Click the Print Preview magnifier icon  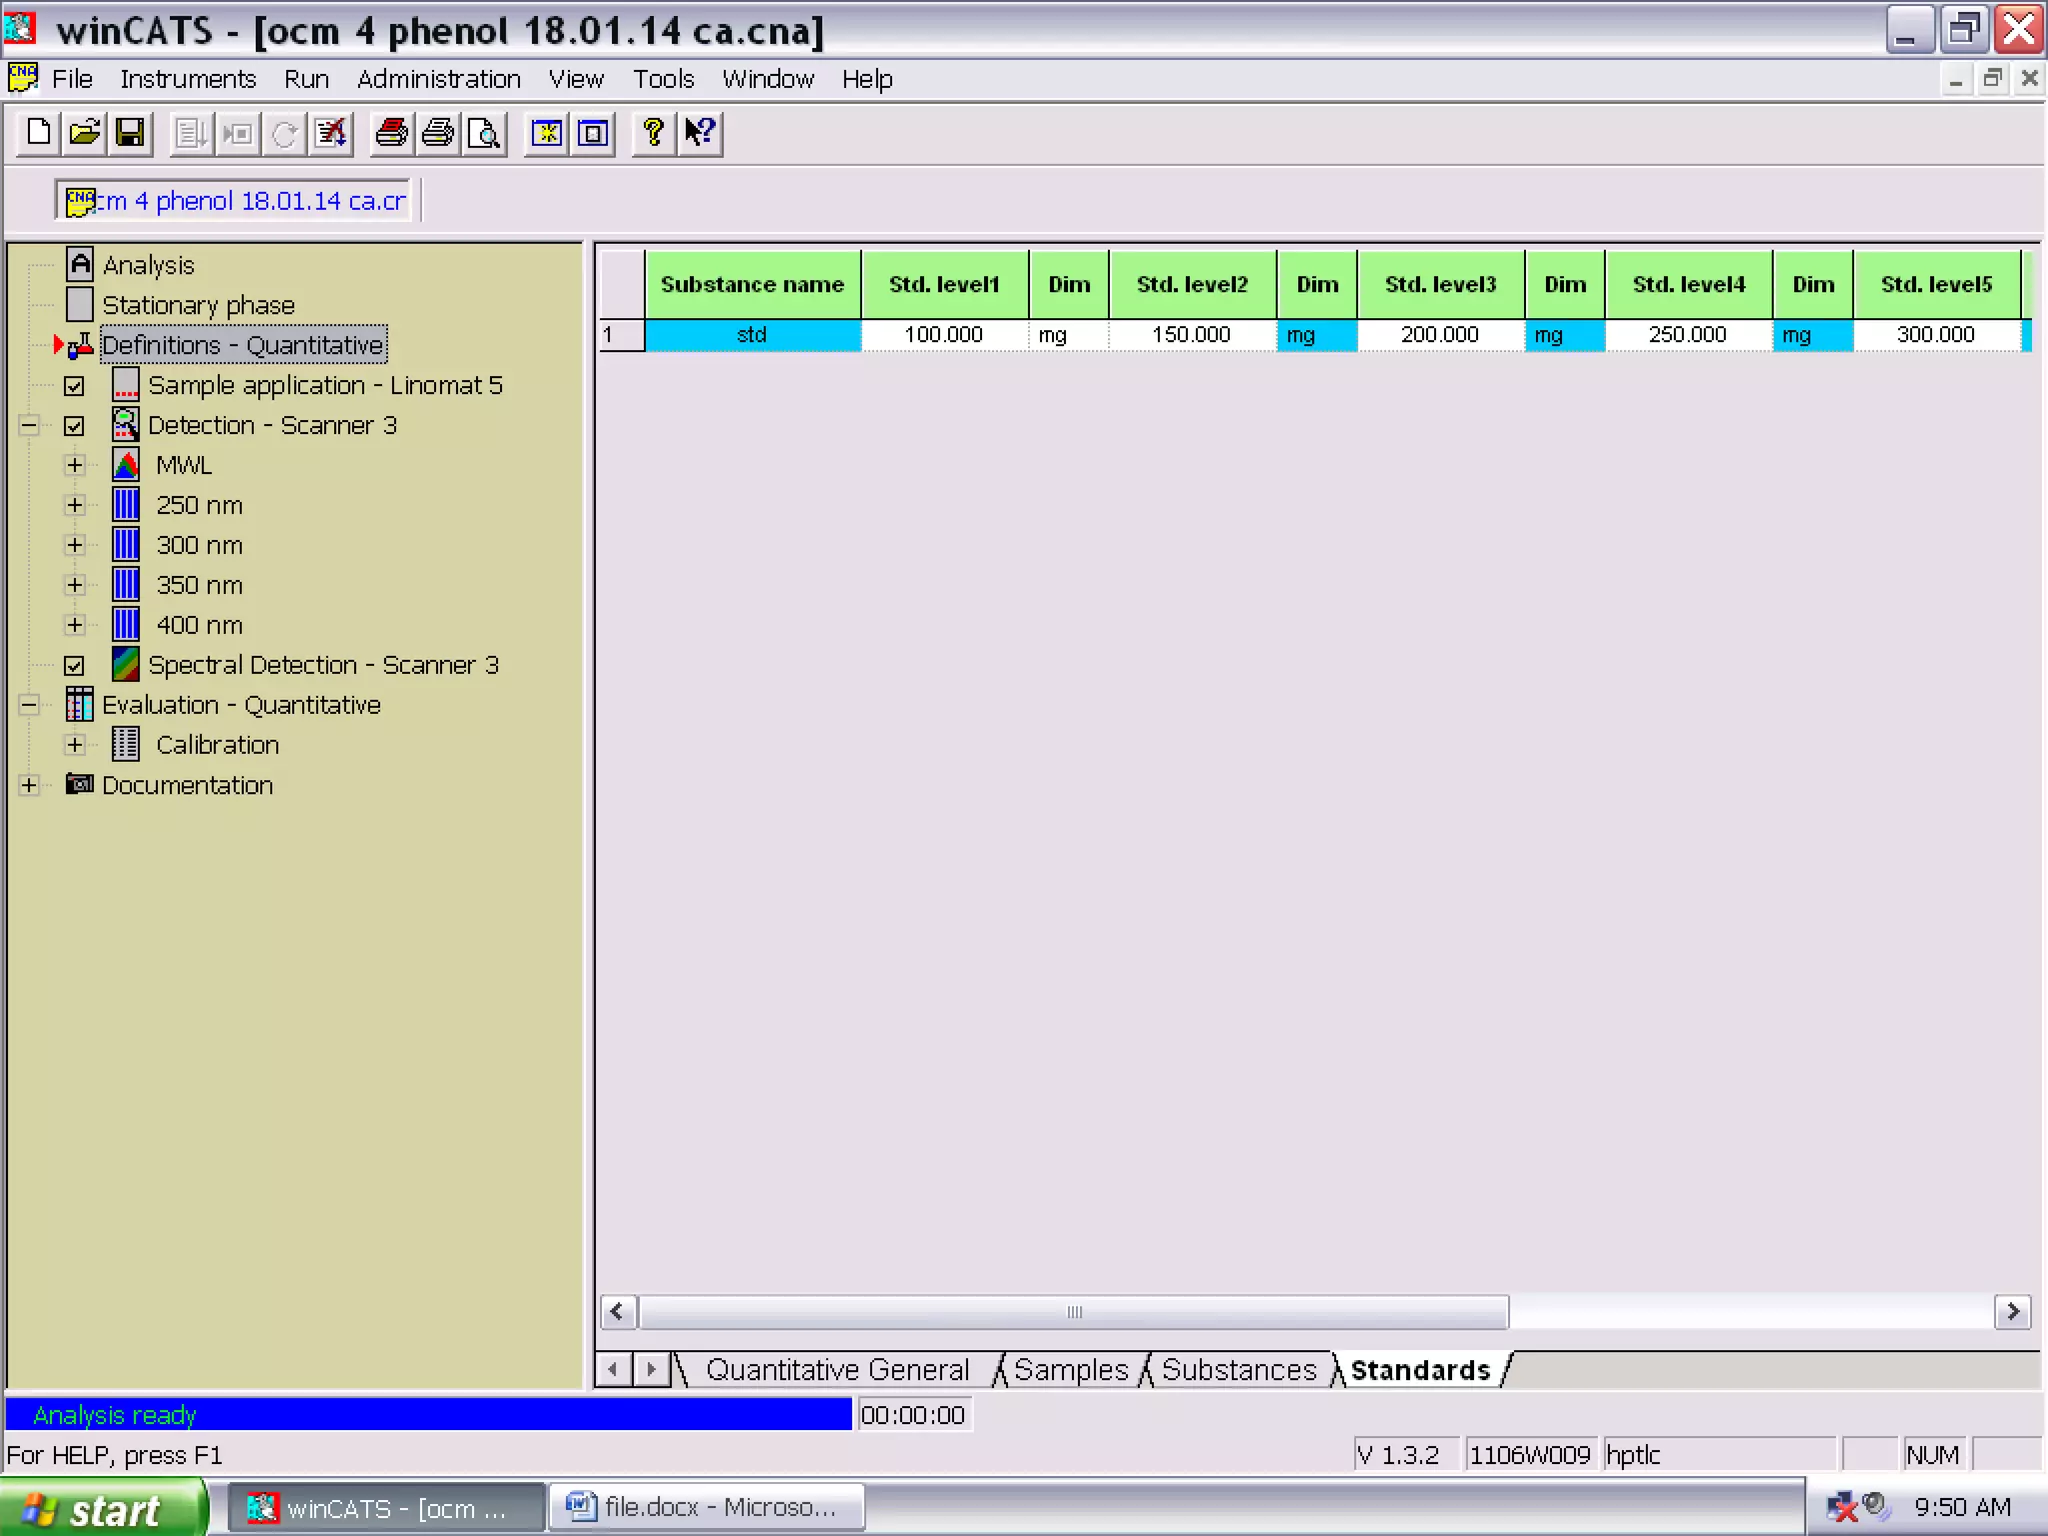point(484,133)
